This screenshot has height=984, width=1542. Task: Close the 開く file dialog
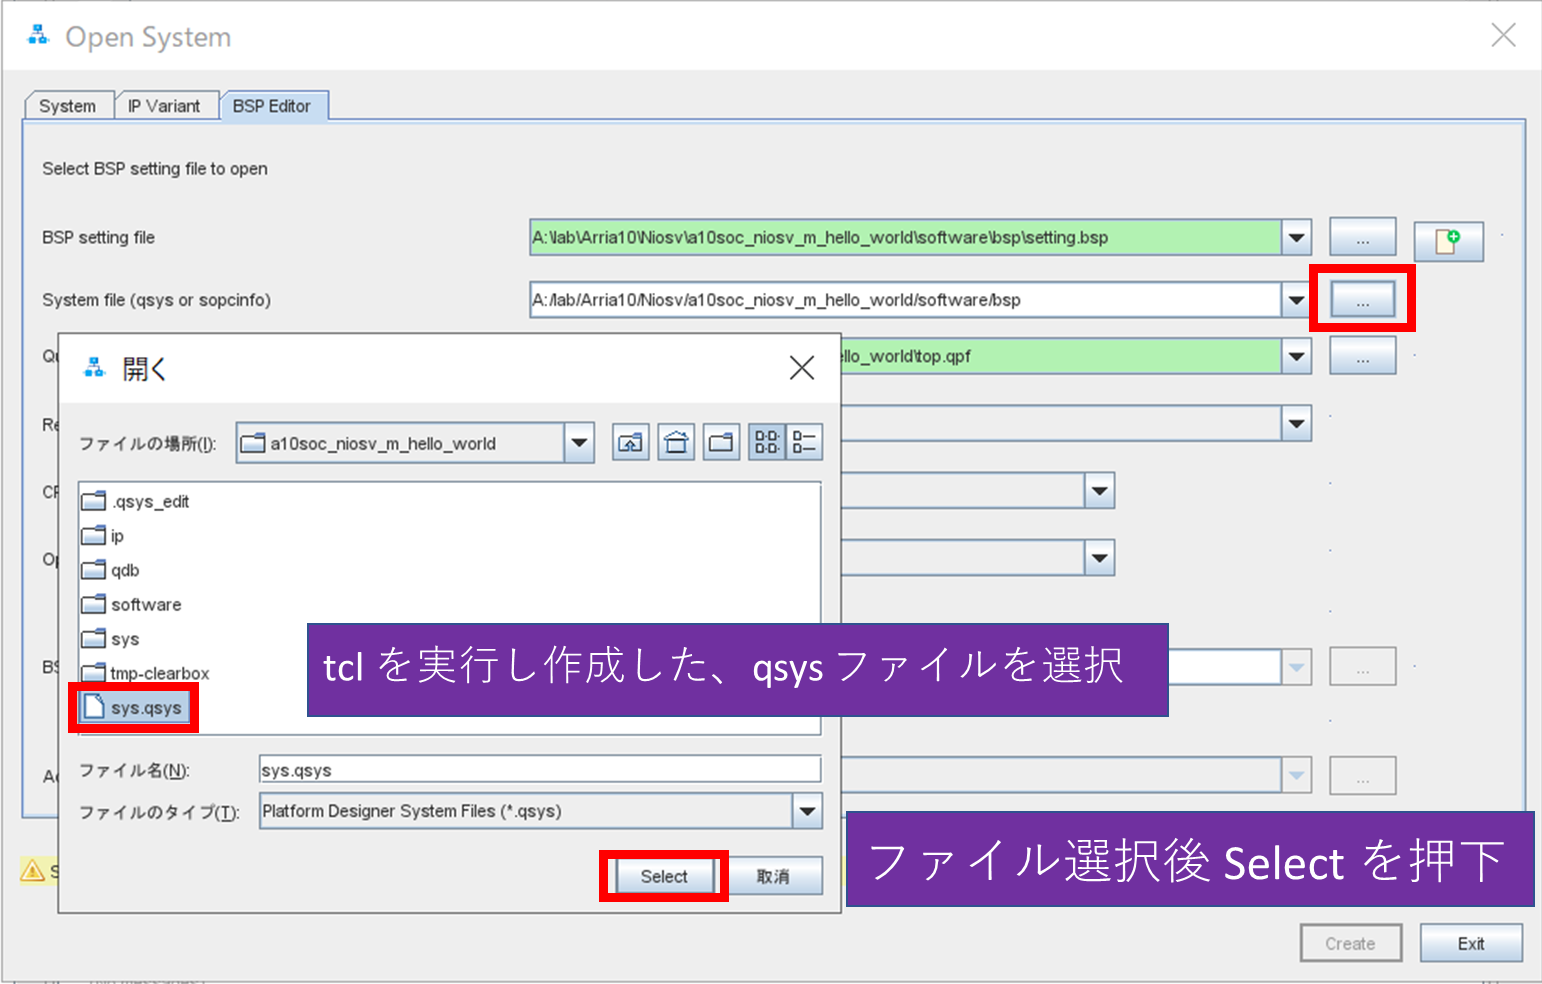point(801,368)
